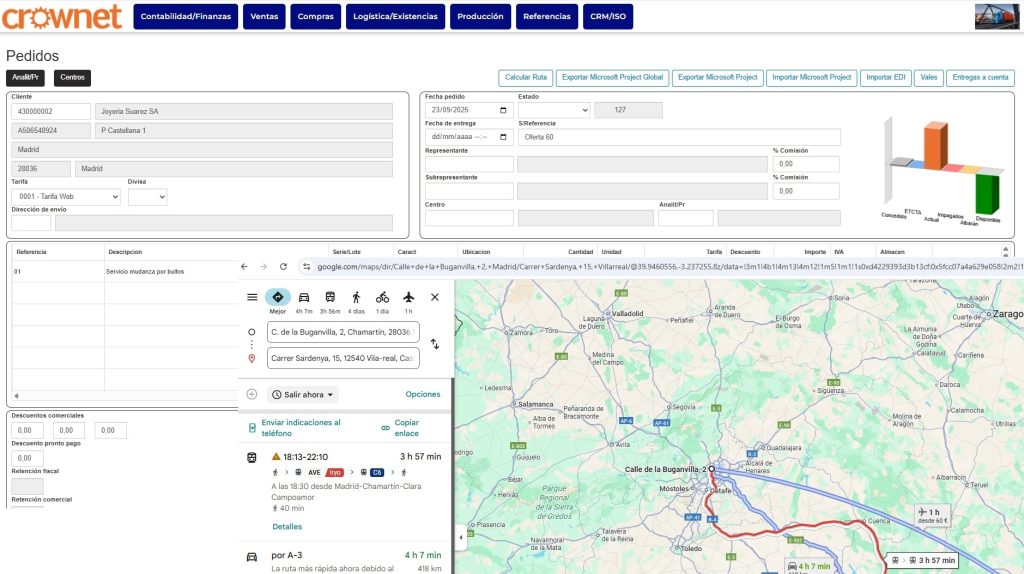
Task: Switch to cycling travel mode
Action: coord(382,298)
